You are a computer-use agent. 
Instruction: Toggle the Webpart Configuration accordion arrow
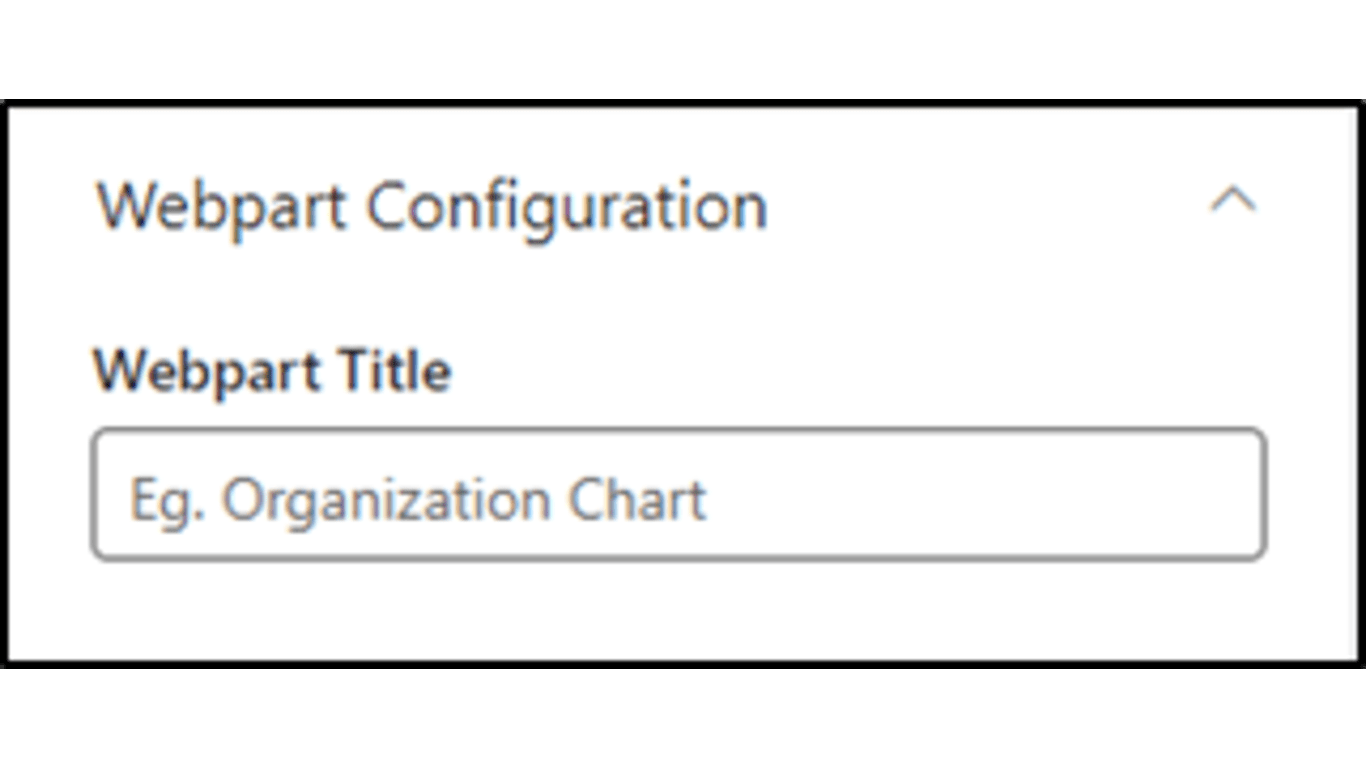click(x=1233, y=202)
